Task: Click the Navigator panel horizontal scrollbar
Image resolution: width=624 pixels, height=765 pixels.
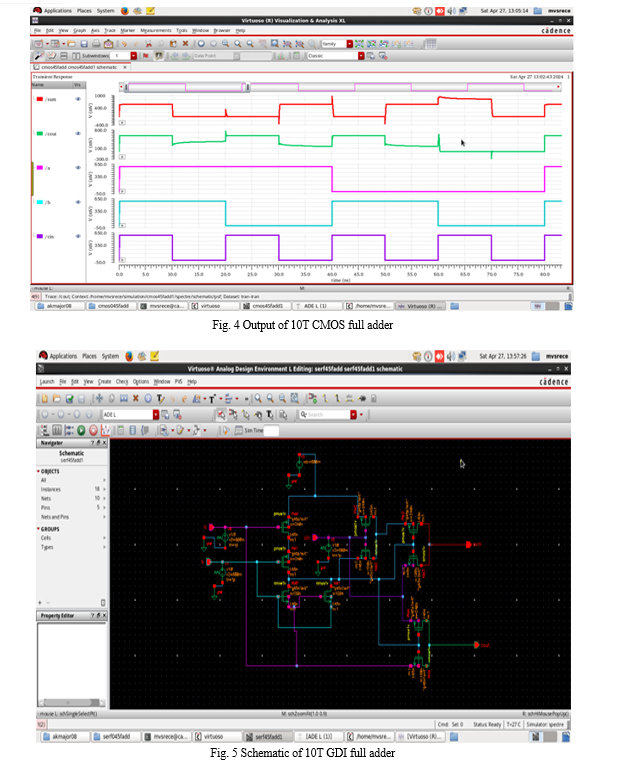Action: coord(71,703)
